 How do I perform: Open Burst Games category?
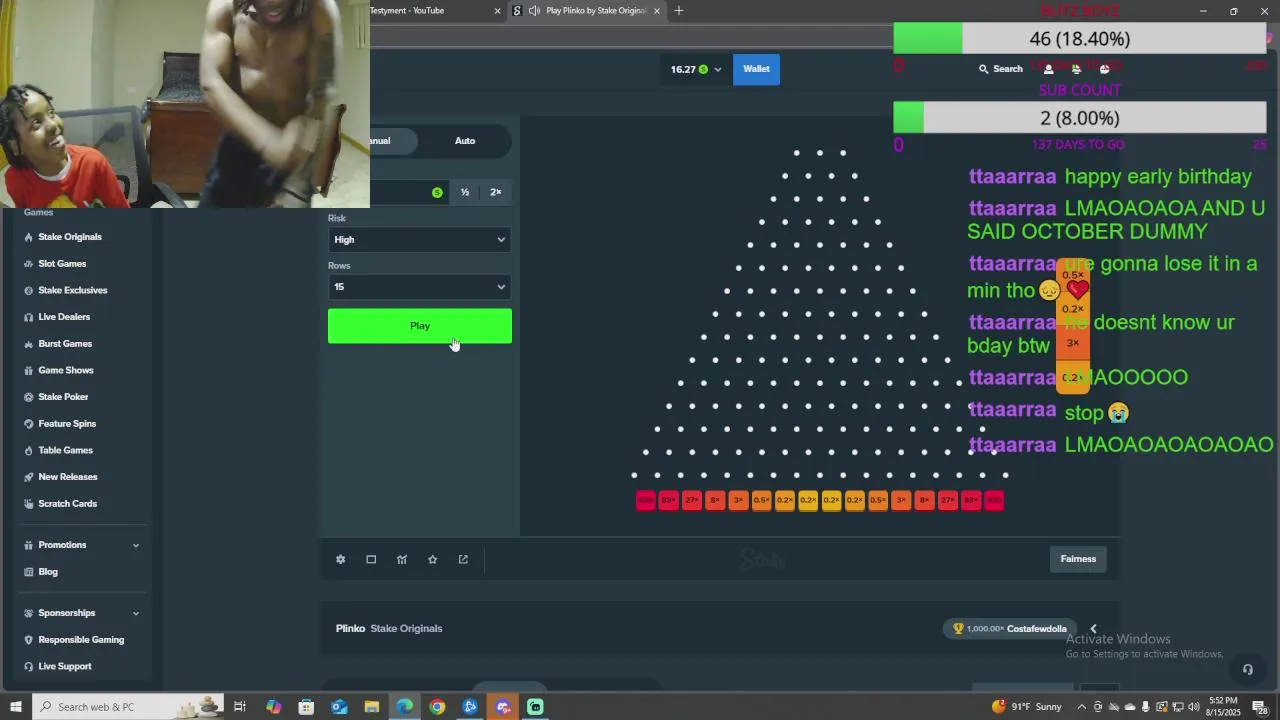tap(65, 344)
